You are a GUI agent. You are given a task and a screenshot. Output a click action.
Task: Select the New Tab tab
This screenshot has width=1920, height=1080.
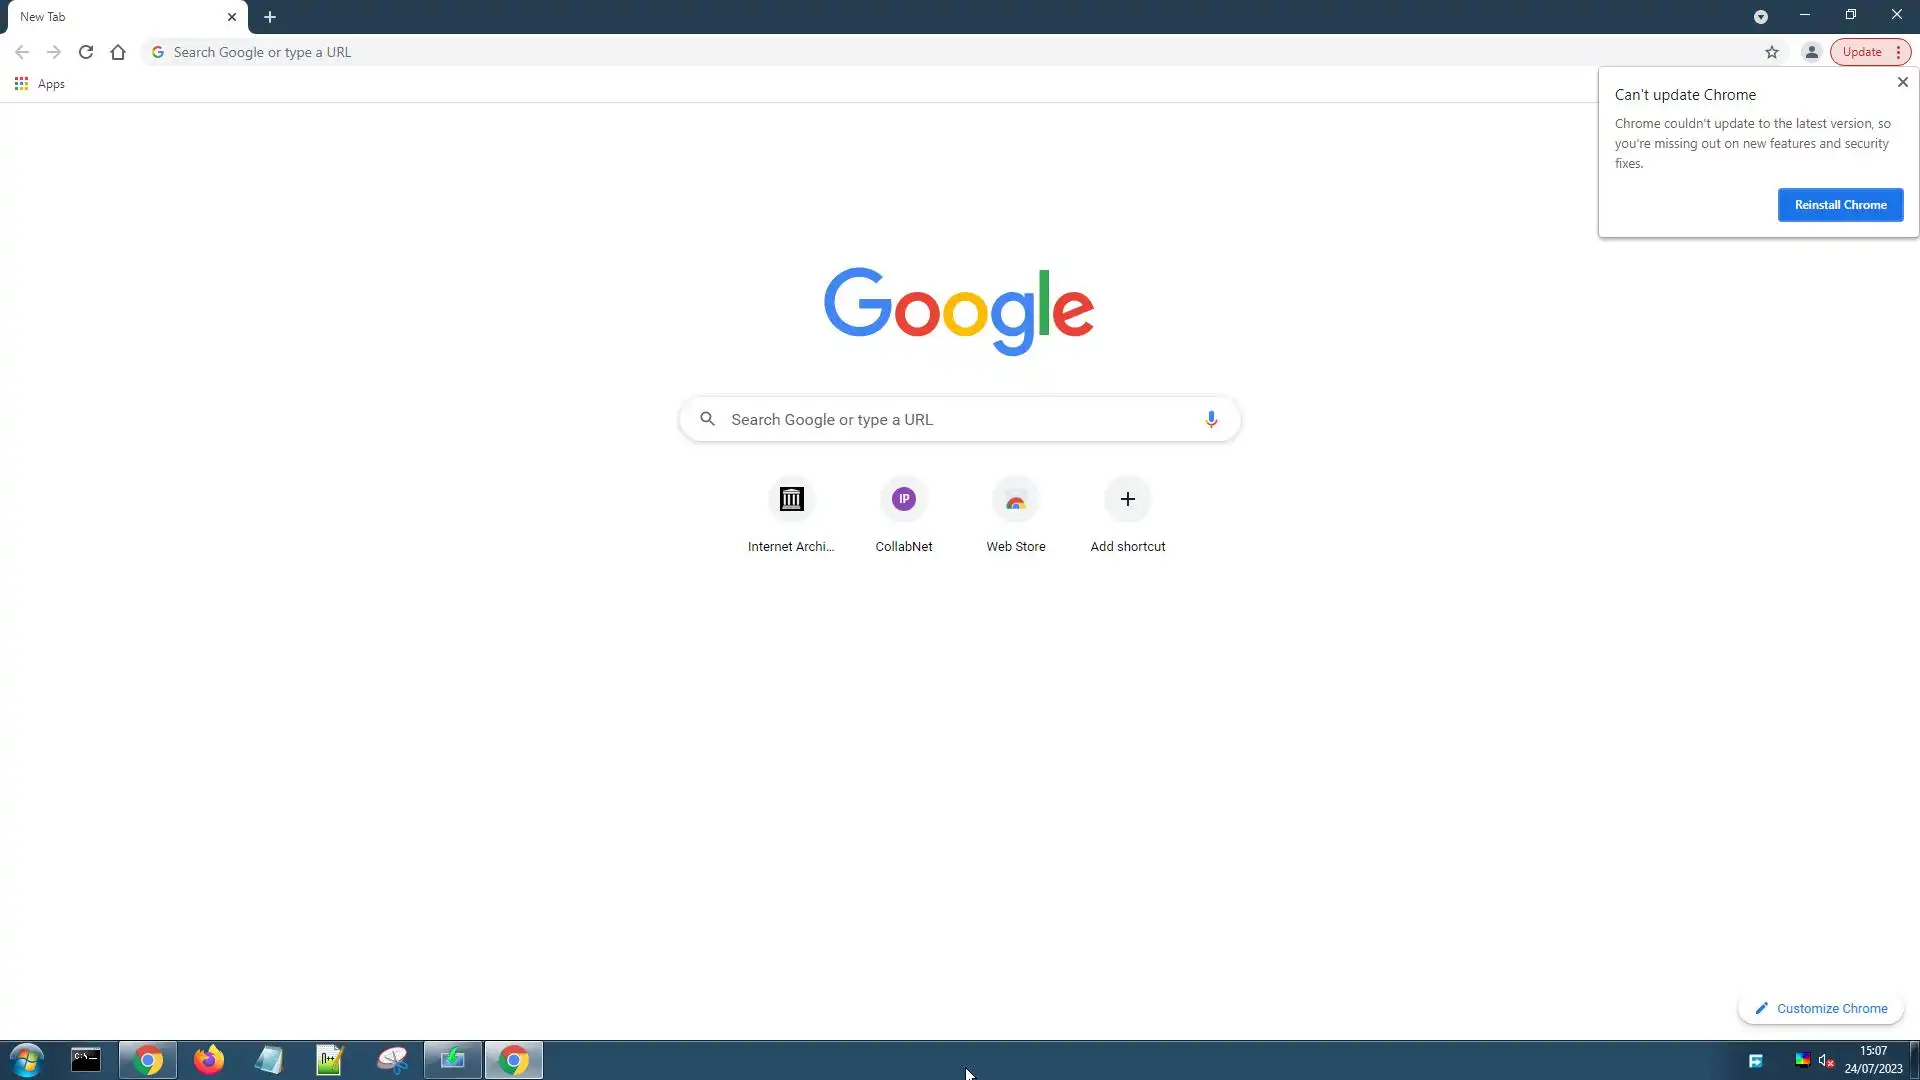120,17
